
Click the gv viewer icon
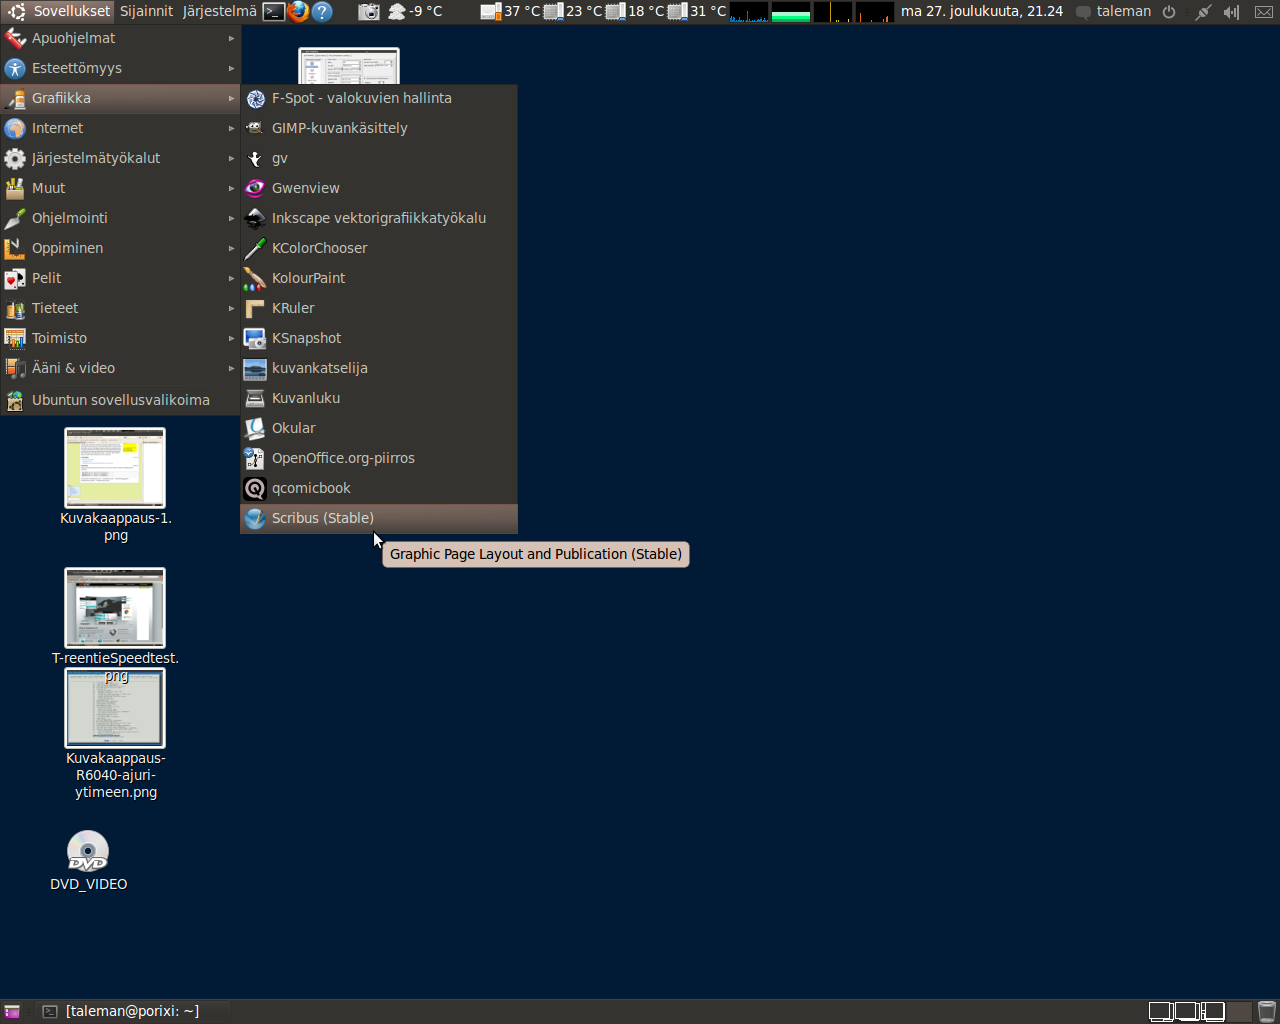[255, 158]
